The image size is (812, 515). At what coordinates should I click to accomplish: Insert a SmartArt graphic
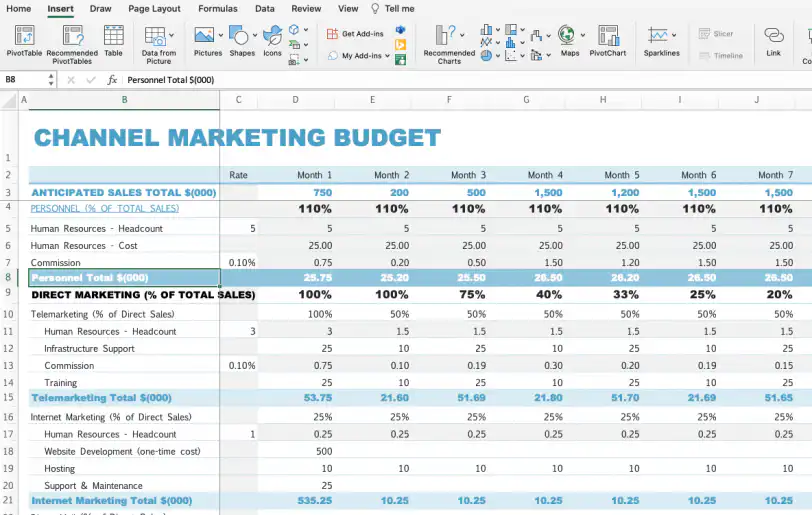[294, 45]
